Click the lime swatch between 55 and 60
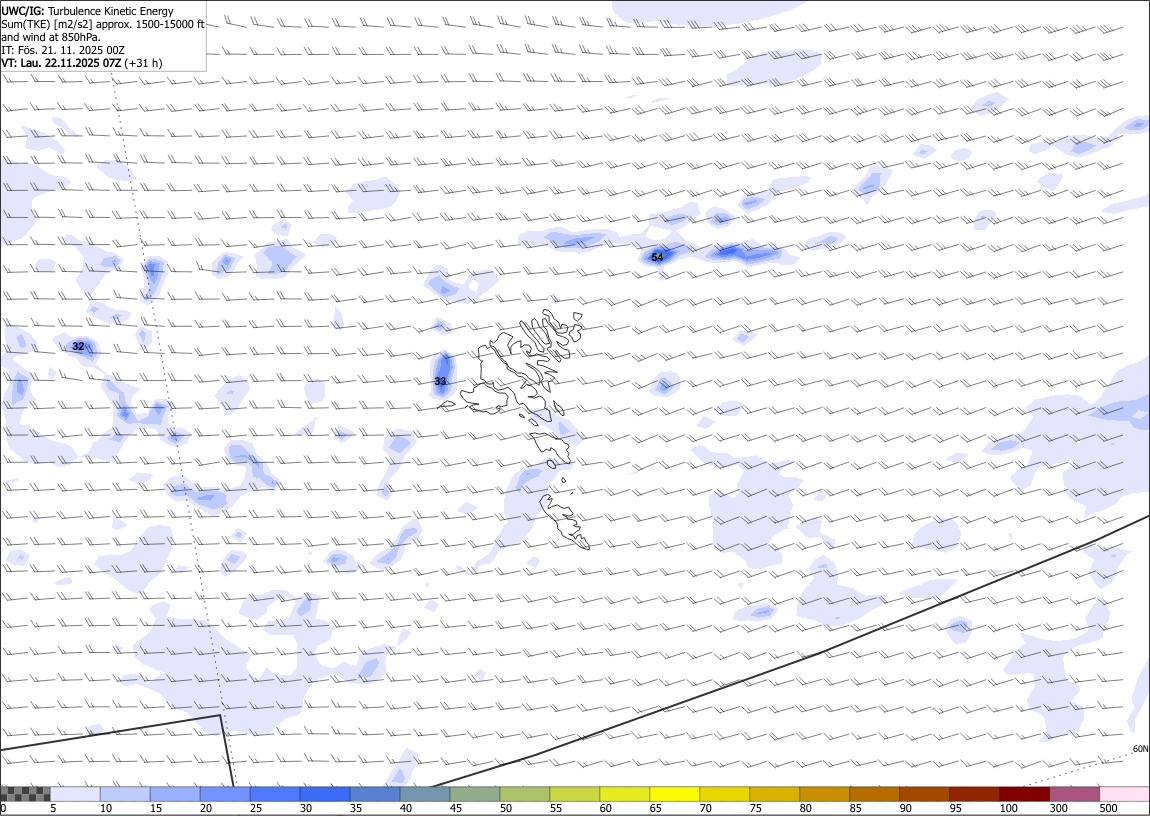Image resolution: width=1150 pixels, height=816 pixels. pos(574,794)
